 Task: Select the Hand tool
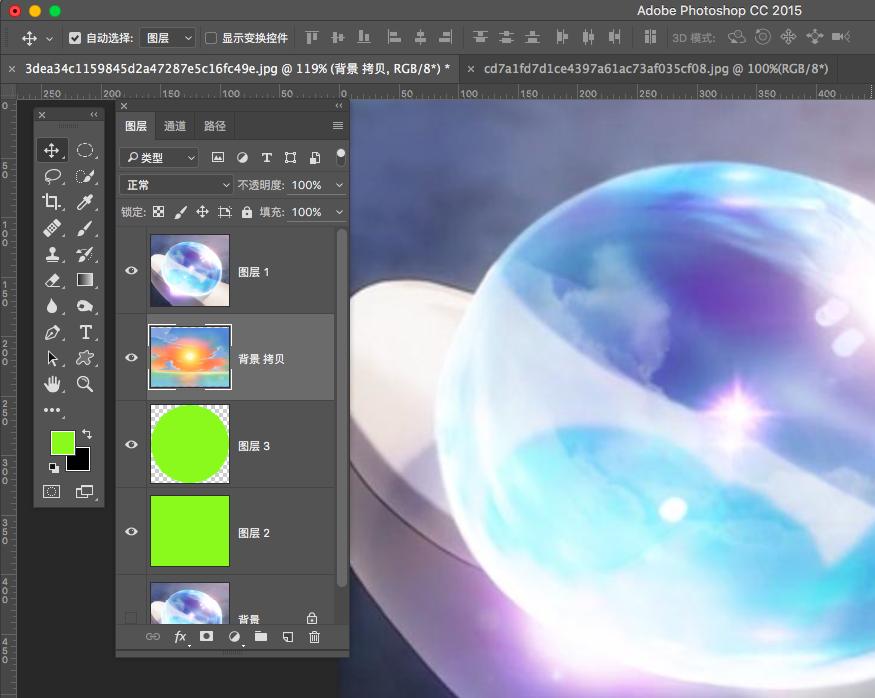pyautogui.click(x=52, y=384)
